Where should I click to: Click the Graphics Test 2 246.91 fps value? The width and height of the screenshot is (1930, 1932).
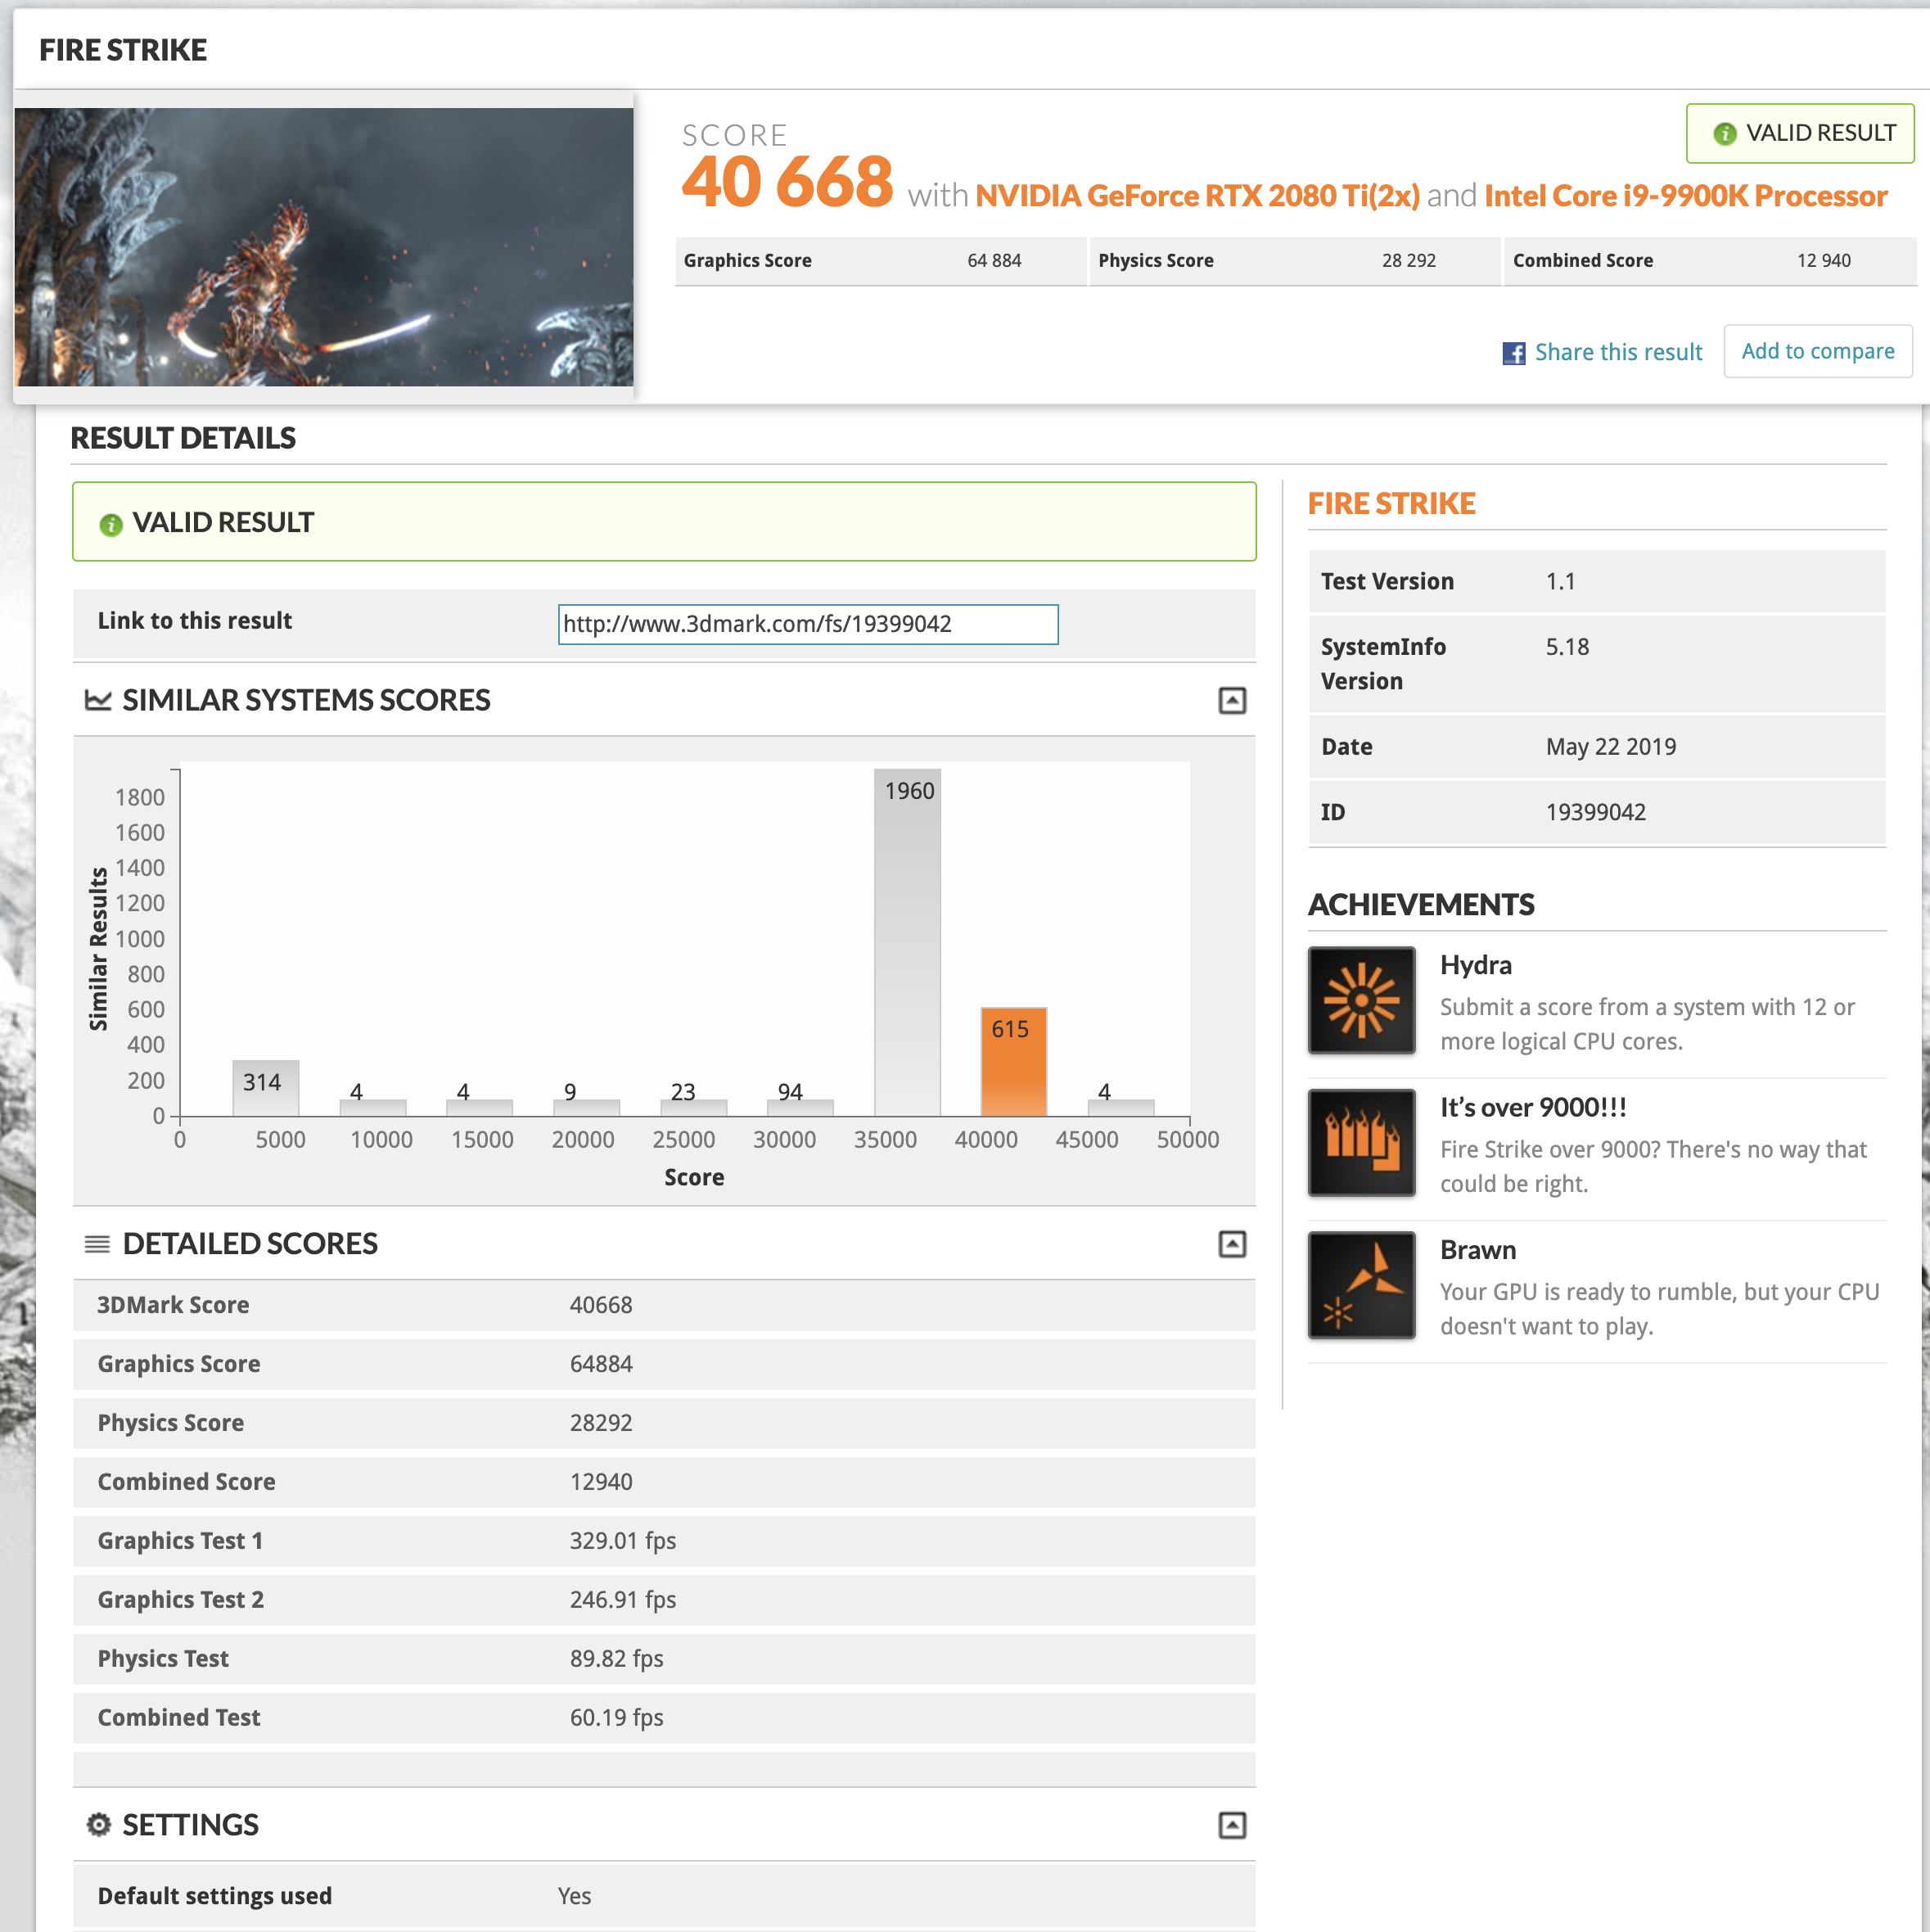[x=623, y=1600]
